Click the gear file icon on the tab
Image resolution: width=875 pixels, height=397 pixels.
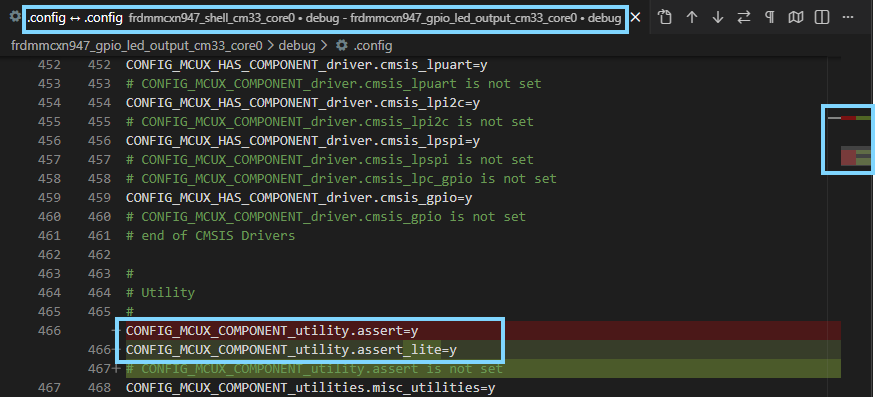click(x=15, y=17)
